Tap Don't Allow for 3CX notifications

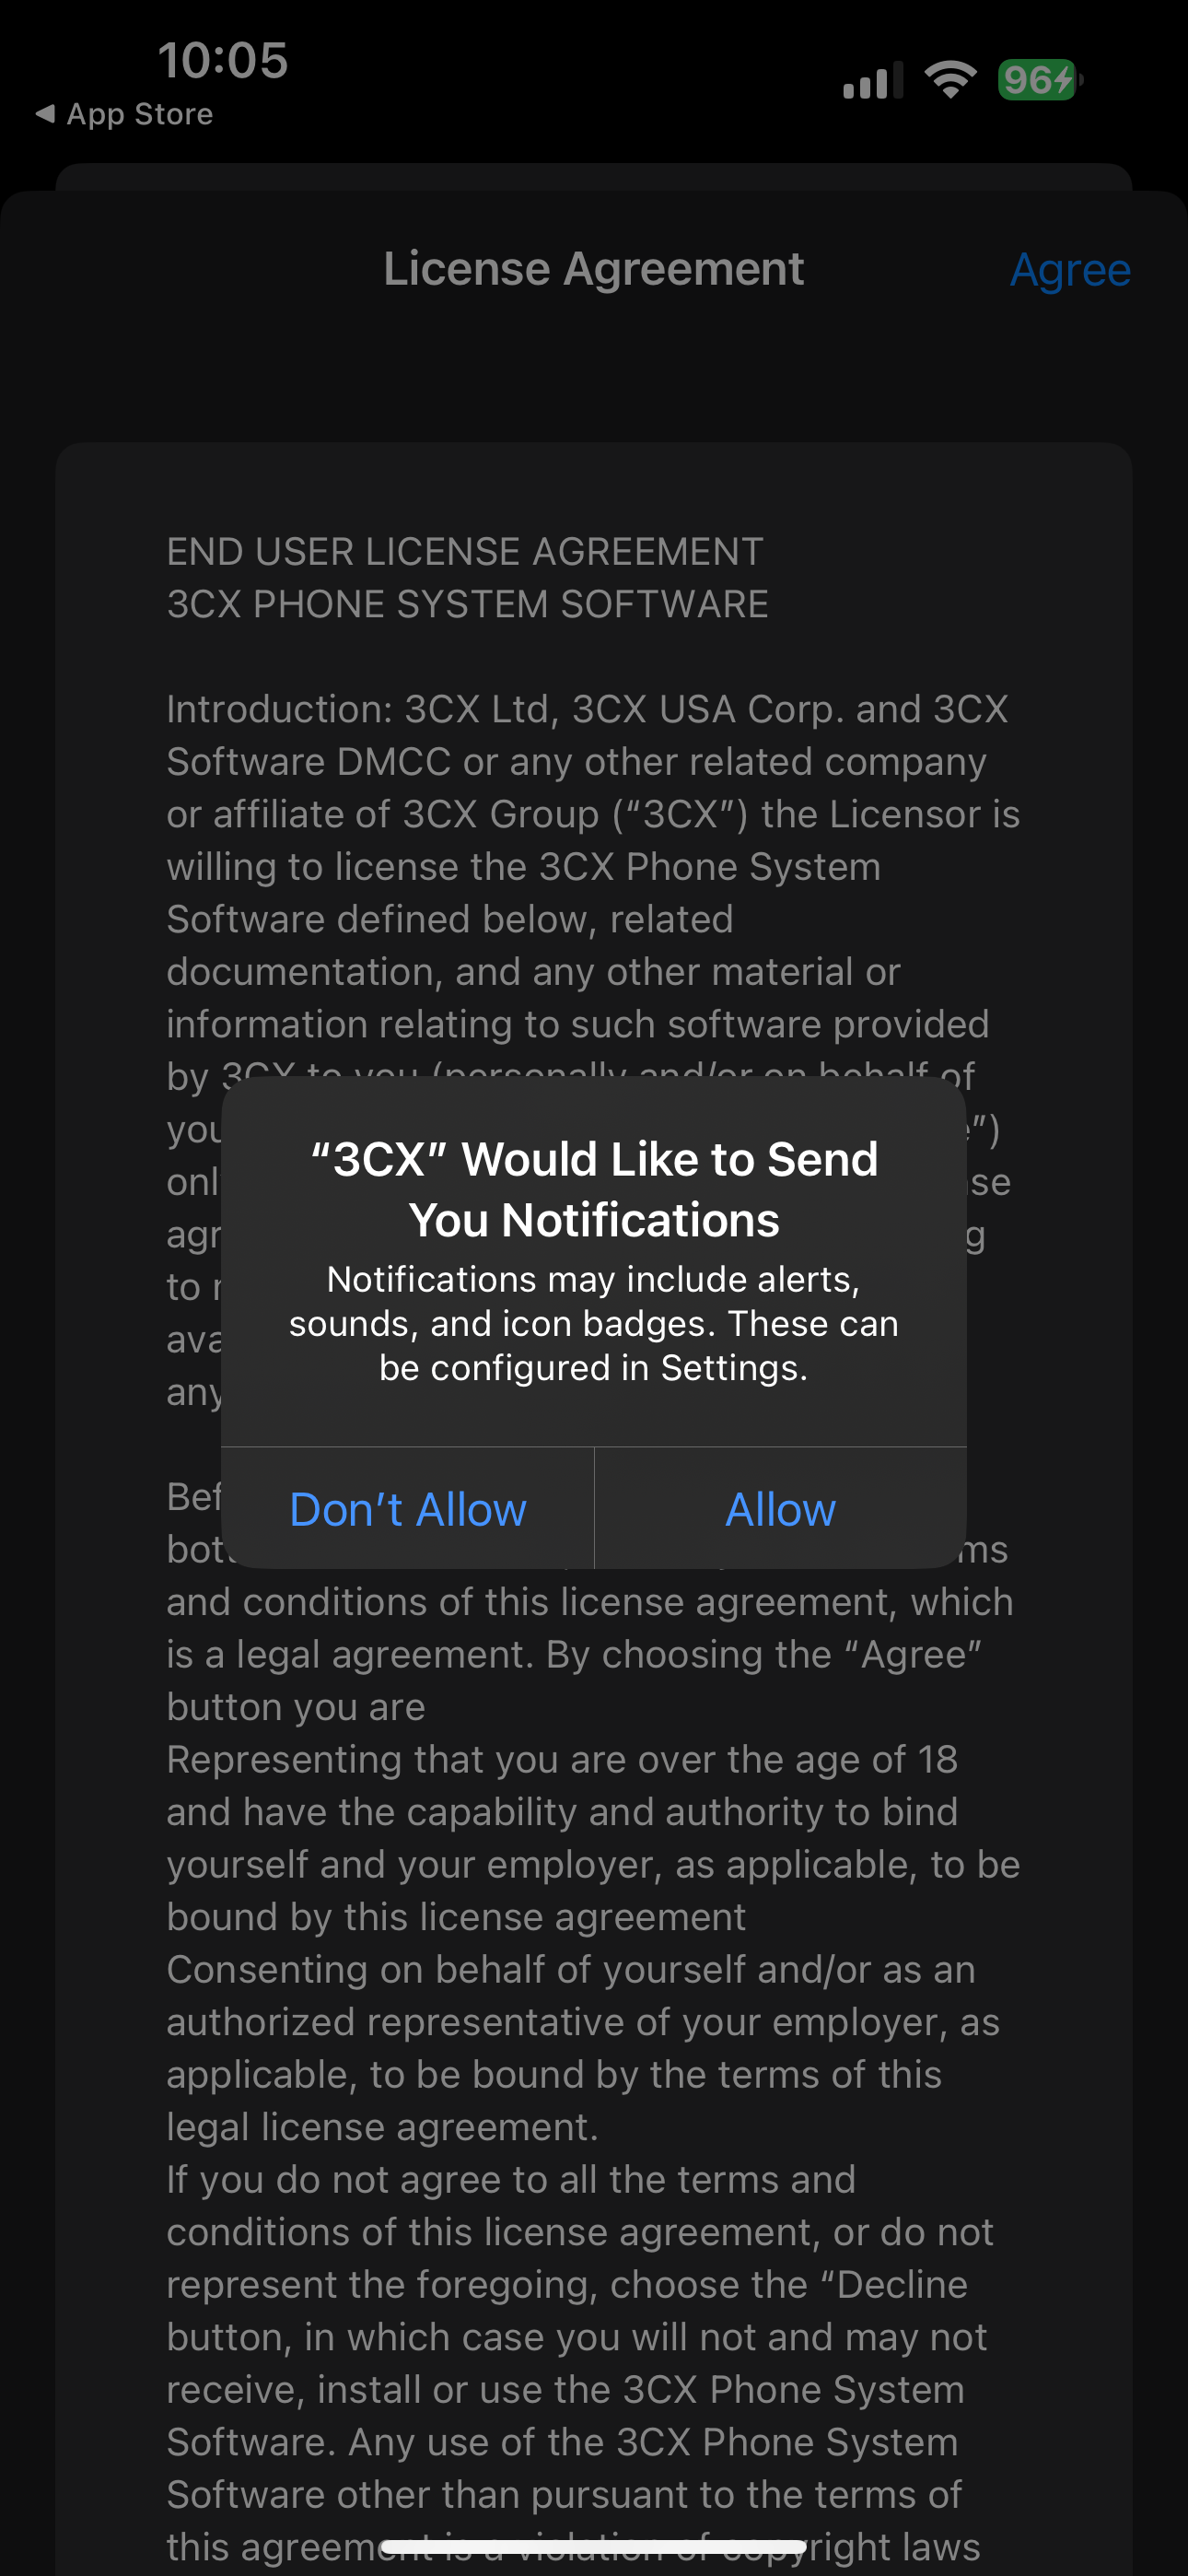click(x=407, y=1509)
